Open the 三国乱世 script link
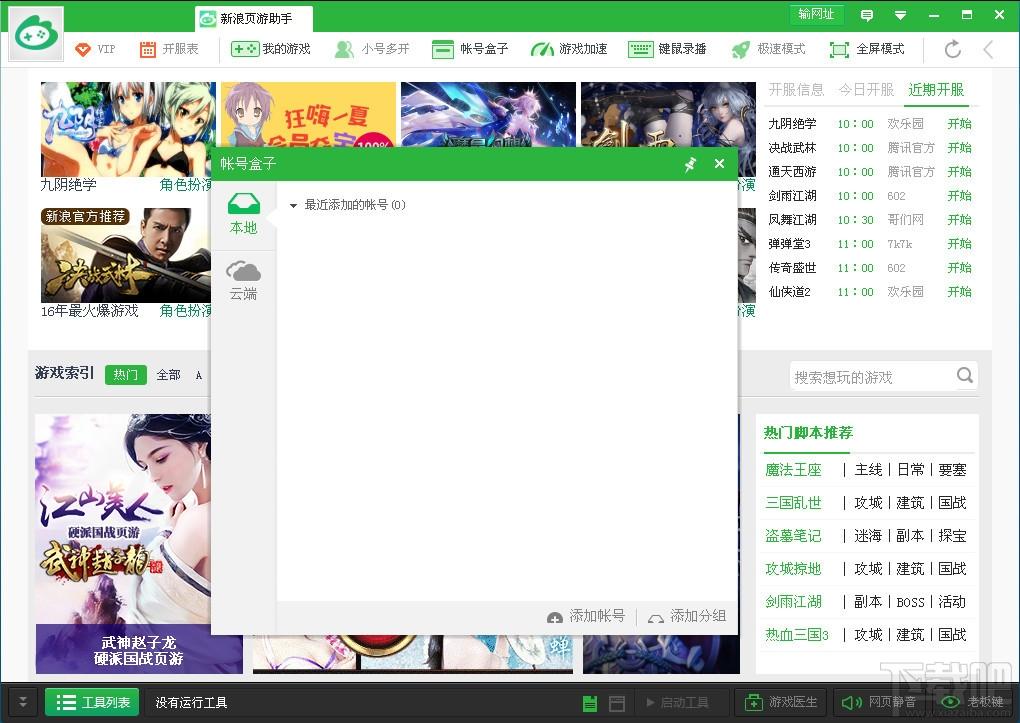Screen dimensions: 1020x723 (x=793, y=502)
